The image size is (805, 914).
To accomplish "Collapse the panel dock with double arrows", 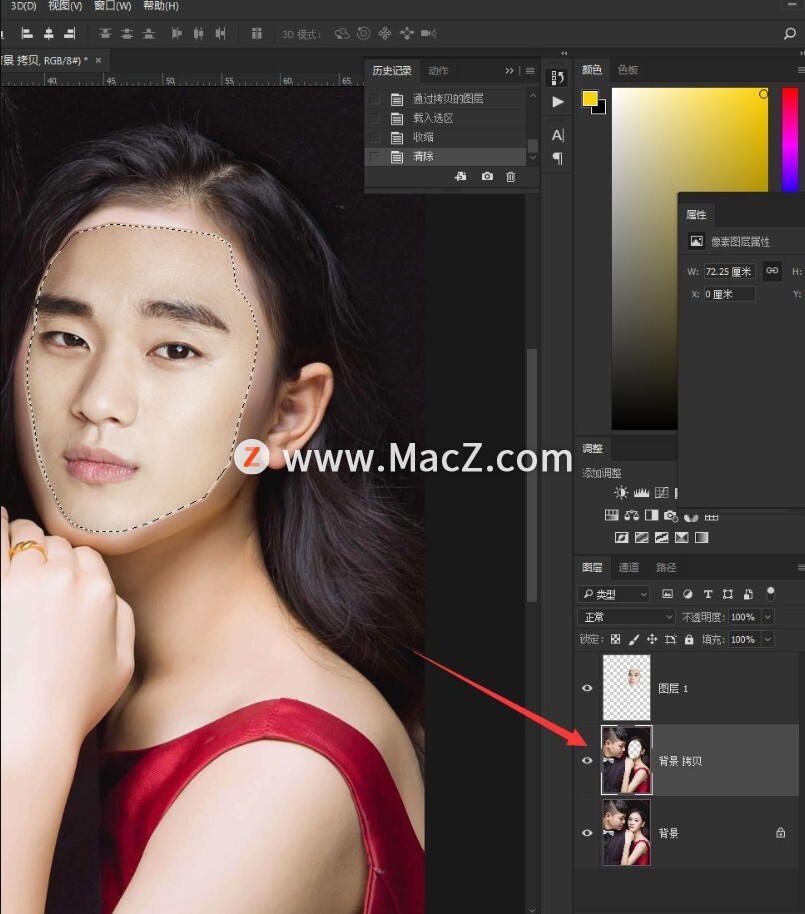I will pyautogui.click(x=564, y=53).
